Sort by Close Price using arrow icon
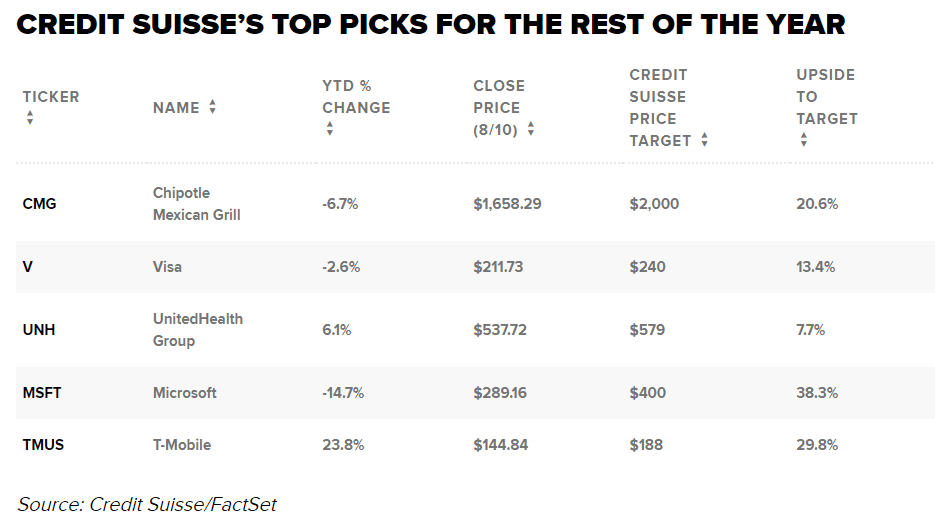935x529 pixels. (531, 129)
